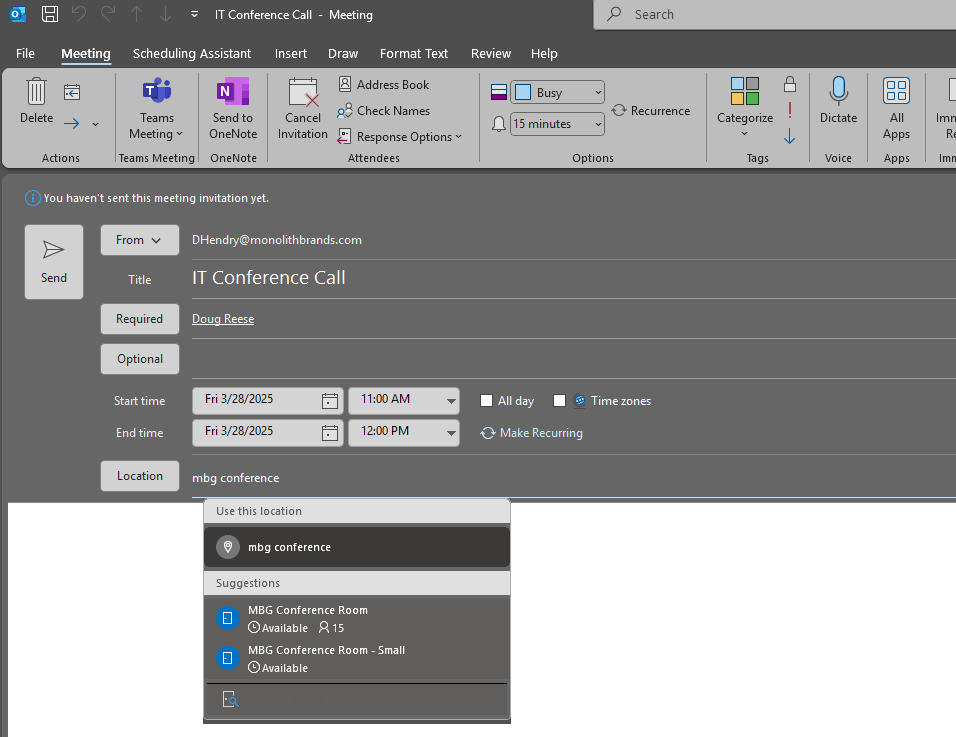This screenshot has width=956, height=737.
Task: Open the End time calendar picker icon
Action: [330, 432]
